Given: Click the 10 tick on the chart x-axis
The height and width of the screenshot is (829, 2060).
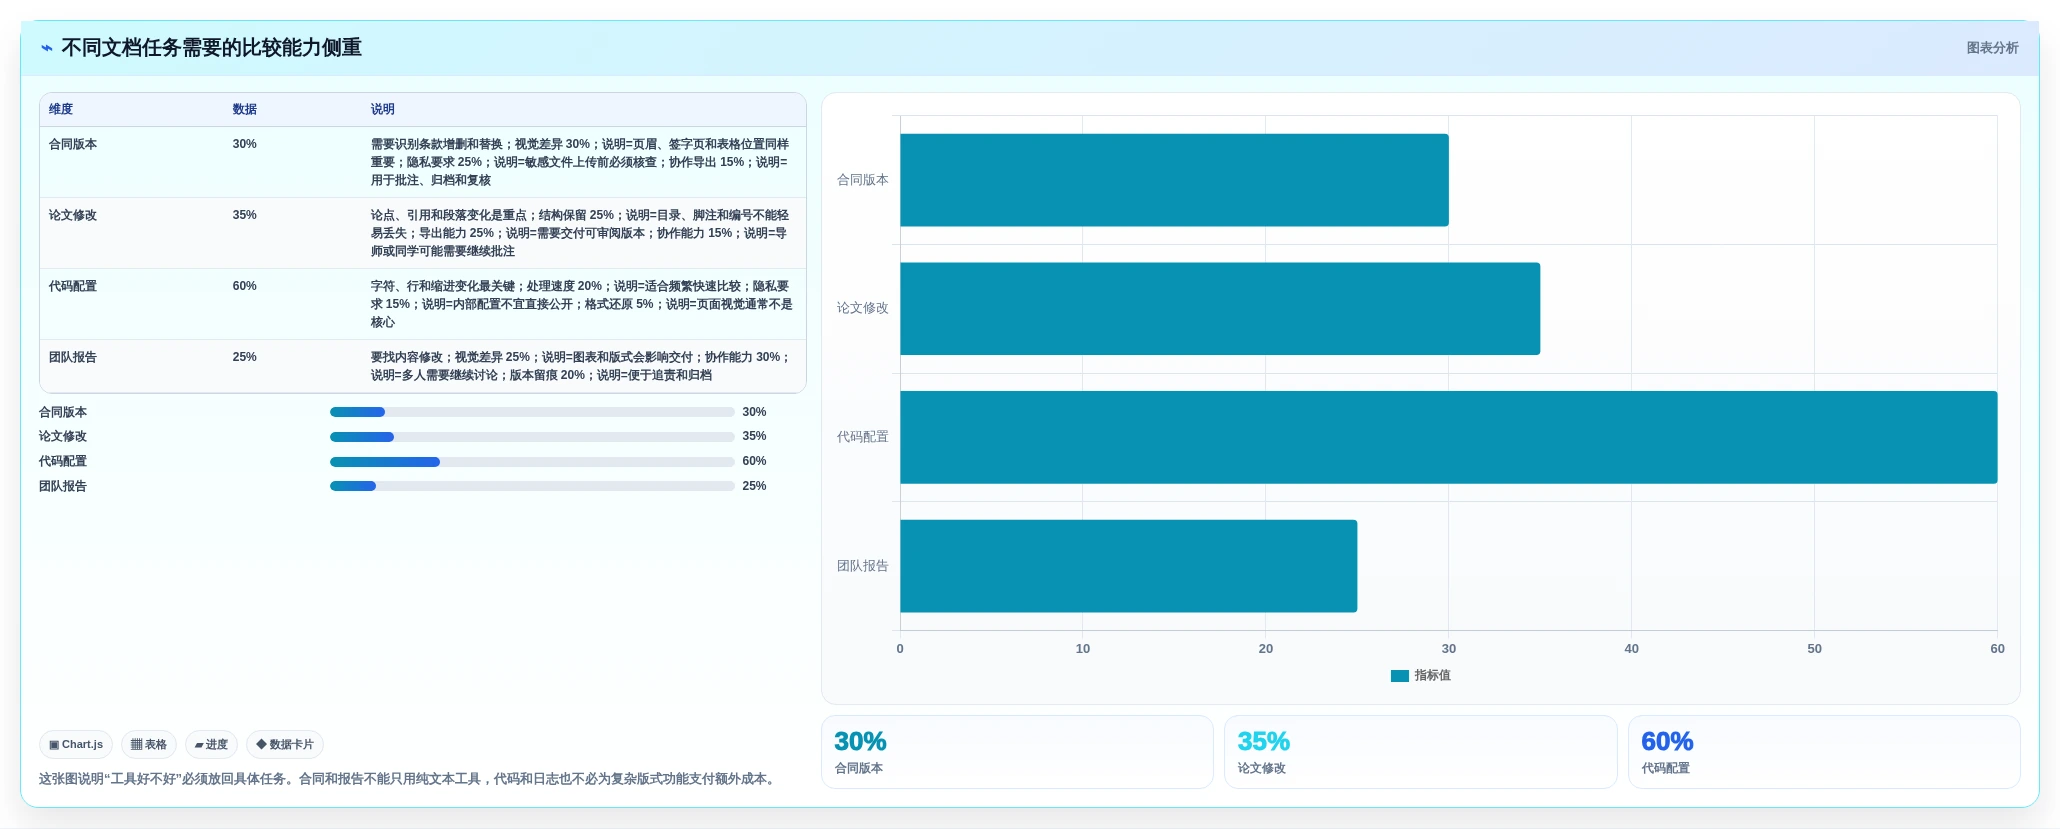Looking at the screenshot, I should pos(1083,649).
